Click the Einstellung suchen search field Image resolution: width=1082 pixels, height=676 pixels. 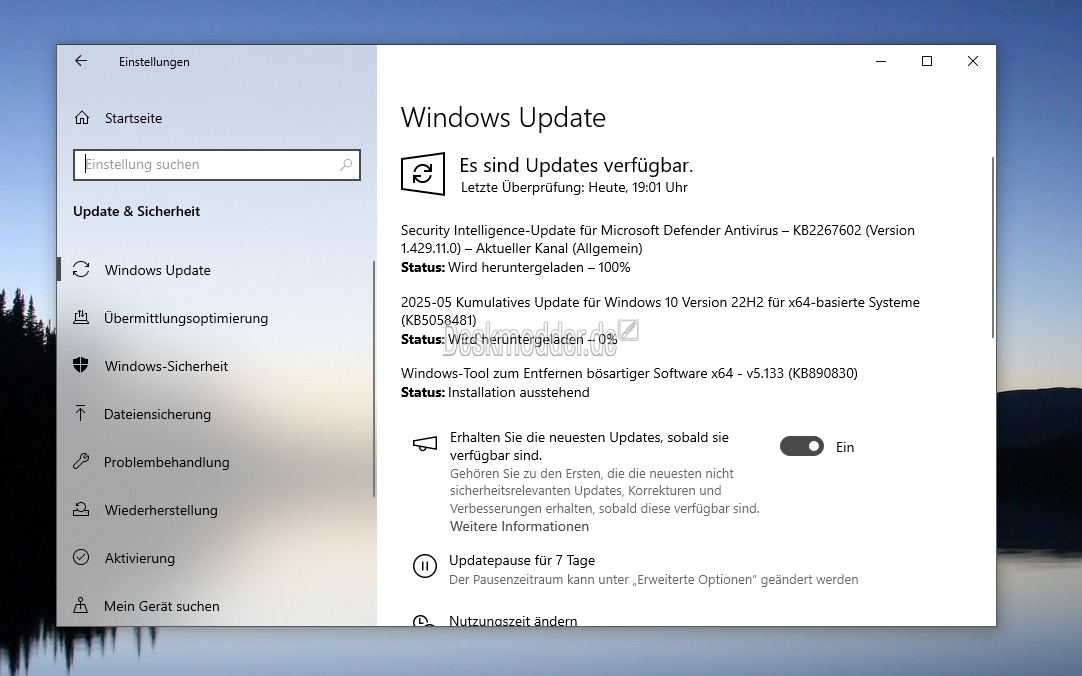(x=217, y=165)
